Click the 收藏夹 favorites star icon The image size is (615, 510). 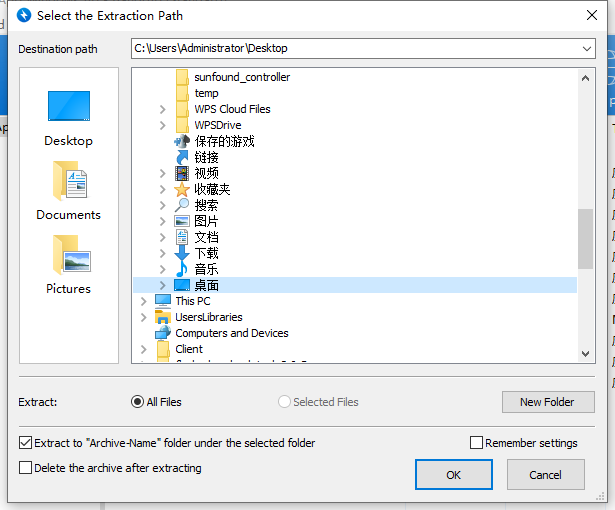click(182, 189)
